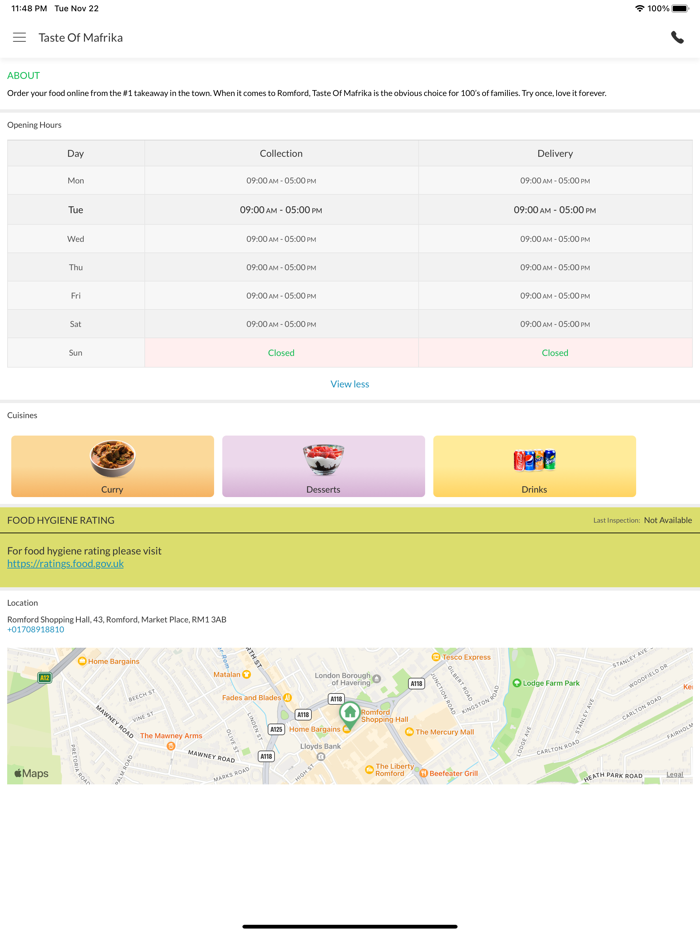Tap the green home map pin
Image resolution: width=700 pixels, height=934 pixels.
tap(350, 715)
